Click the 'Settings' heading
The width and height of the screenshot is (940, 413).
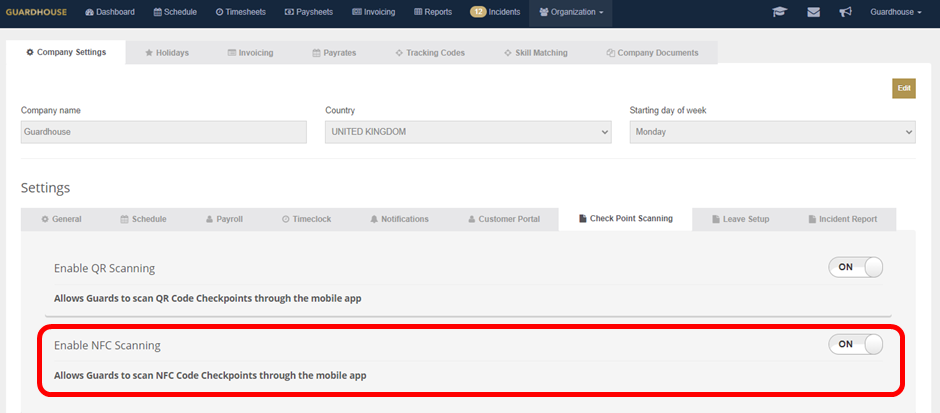pyautogui.click(x=46, y=188)
